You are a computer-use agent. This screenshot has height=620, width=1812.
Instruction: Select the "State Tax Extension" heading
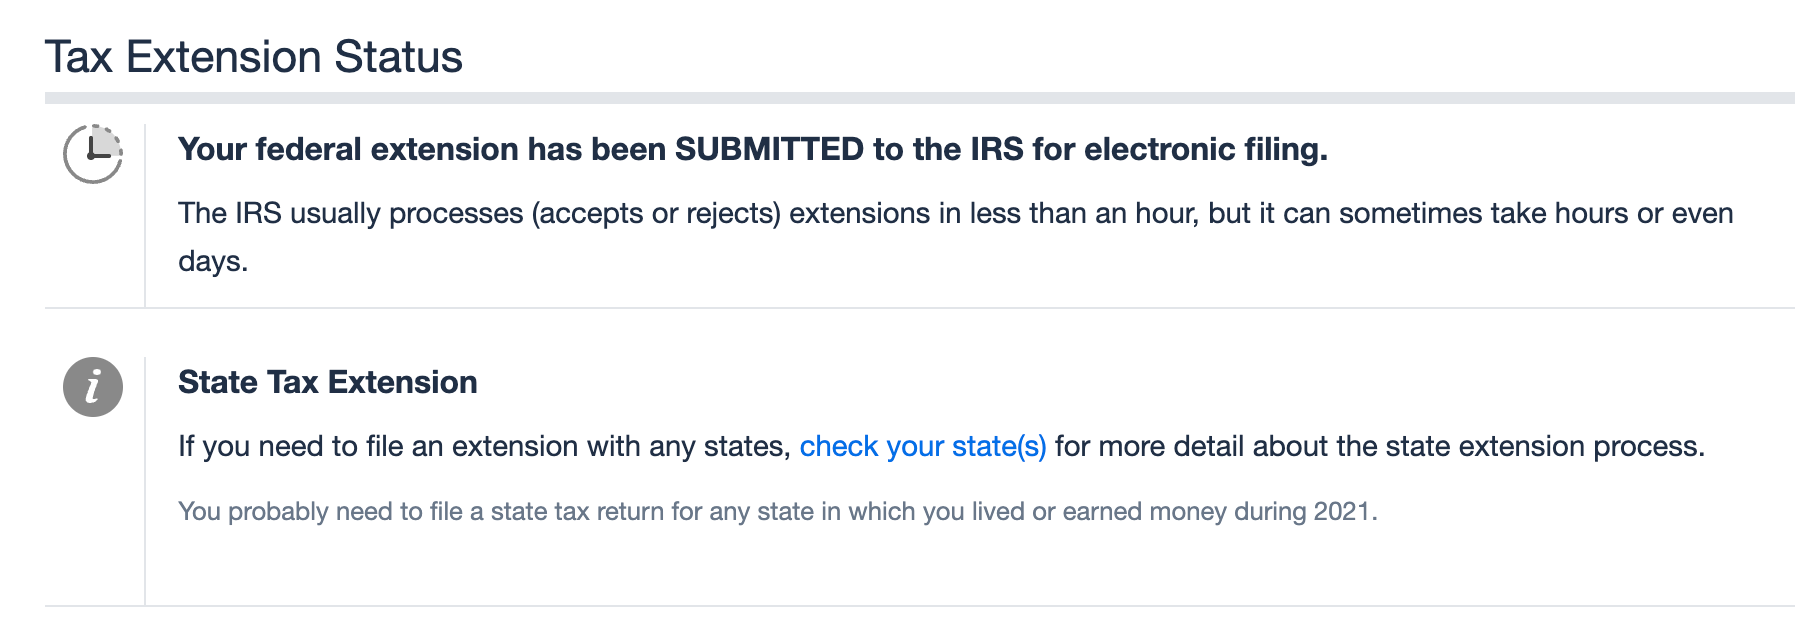tap(328, 382)
